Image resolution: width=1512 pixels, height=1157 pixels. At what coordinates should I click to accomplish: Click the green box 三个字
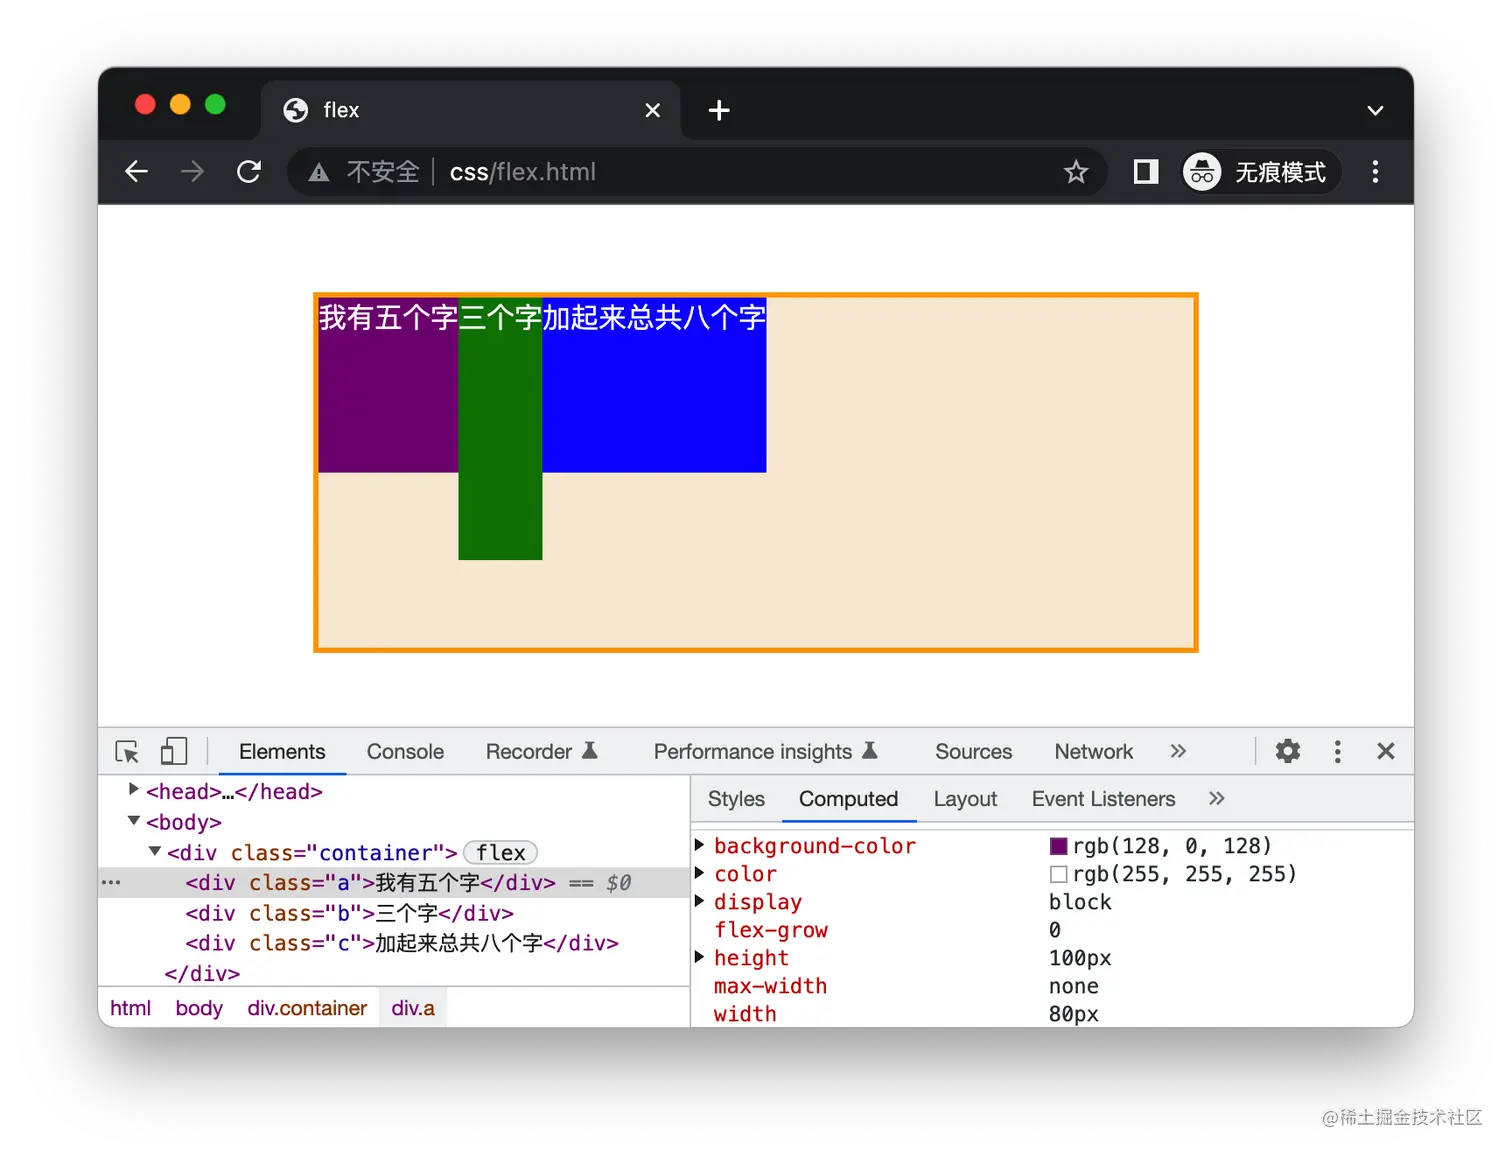[500, 428]
